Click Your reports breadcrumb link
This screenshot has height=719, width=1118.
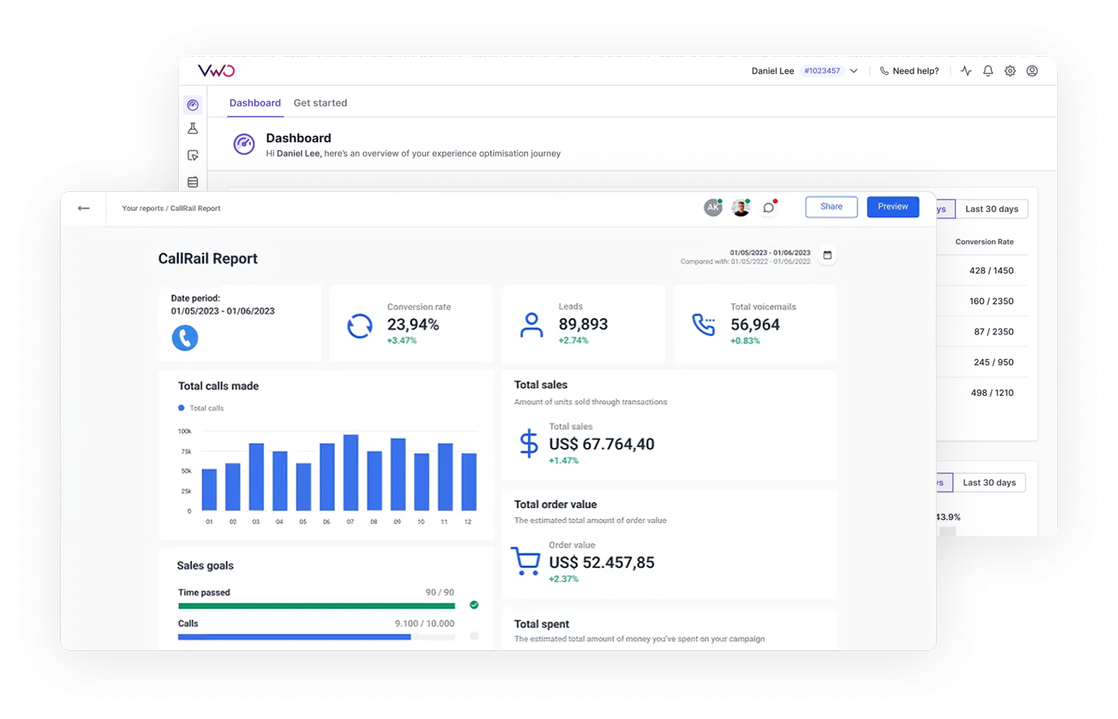click(143, 208)
